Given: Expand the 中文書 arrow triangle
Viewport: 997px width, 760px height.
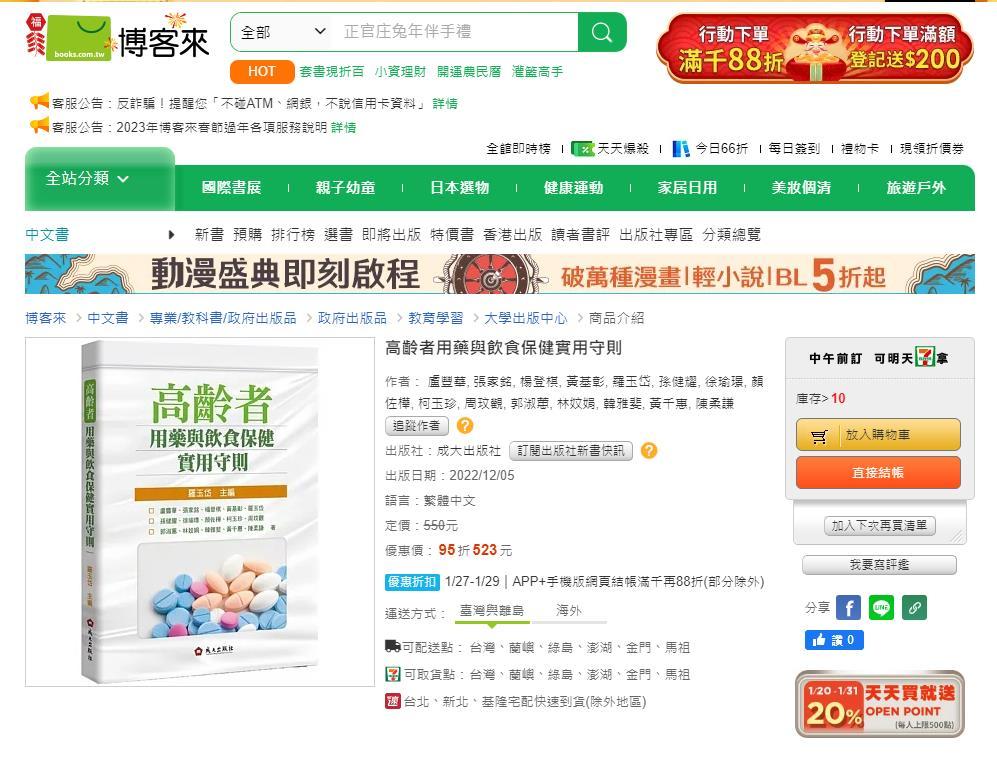Looking at the screenshot, I should point(171,235).
